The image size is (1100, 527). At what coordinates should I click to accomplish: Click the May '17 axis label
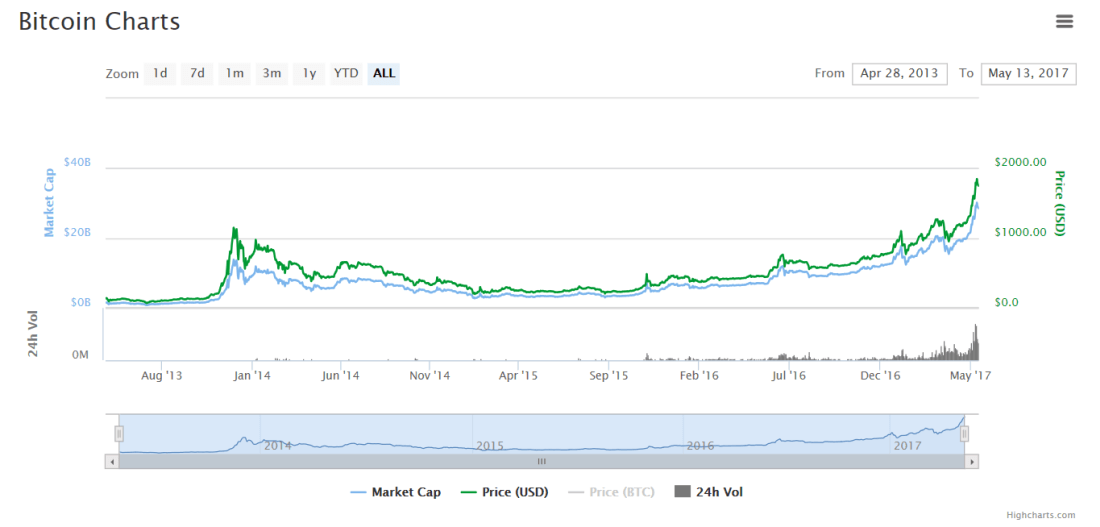[970, 376]
